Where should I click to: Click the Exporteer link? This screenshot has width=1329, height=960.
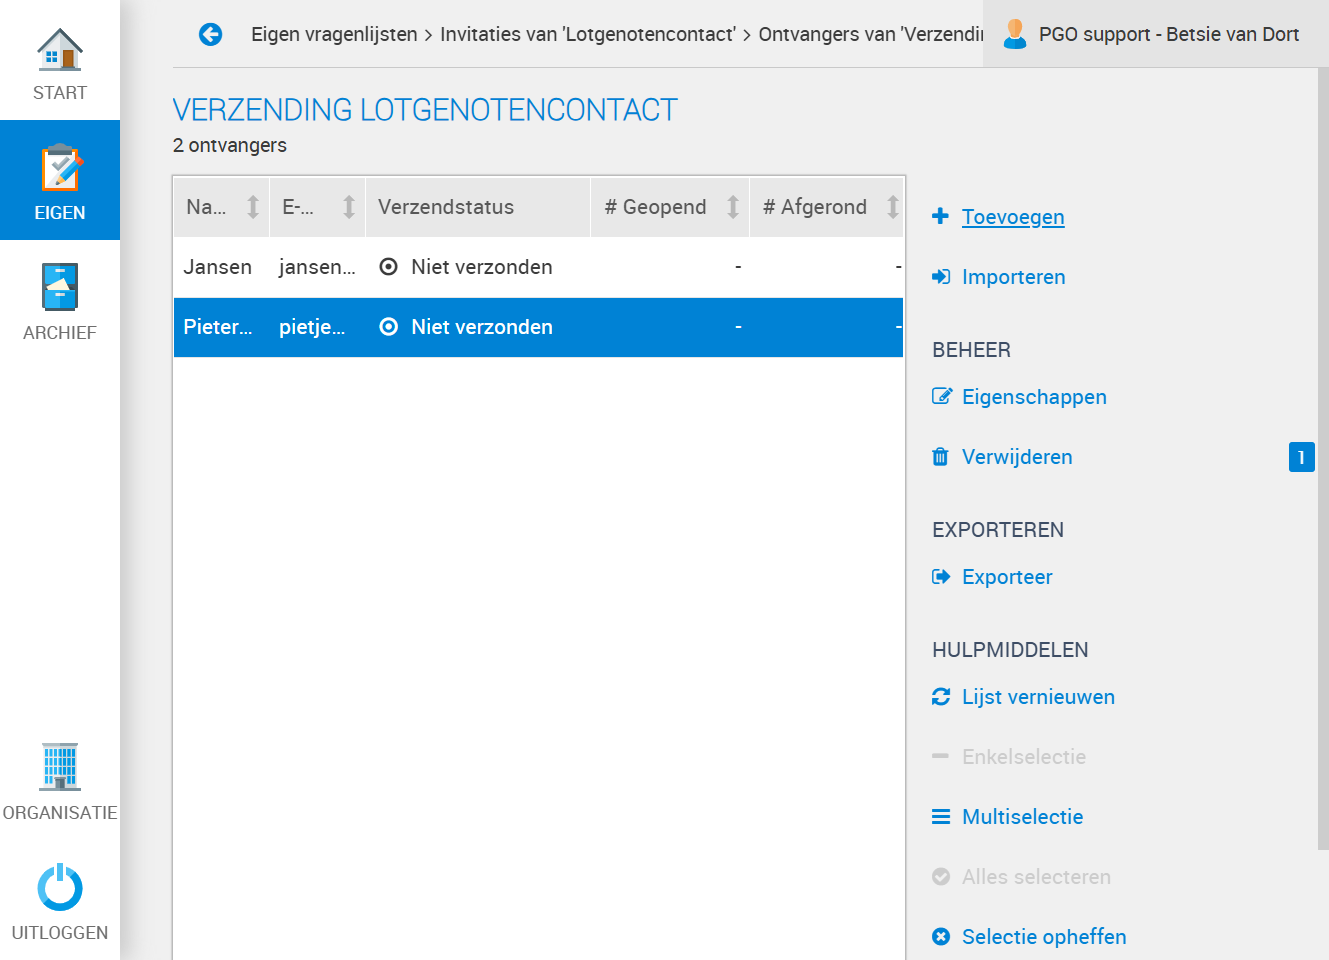[x=1007, y=577]
